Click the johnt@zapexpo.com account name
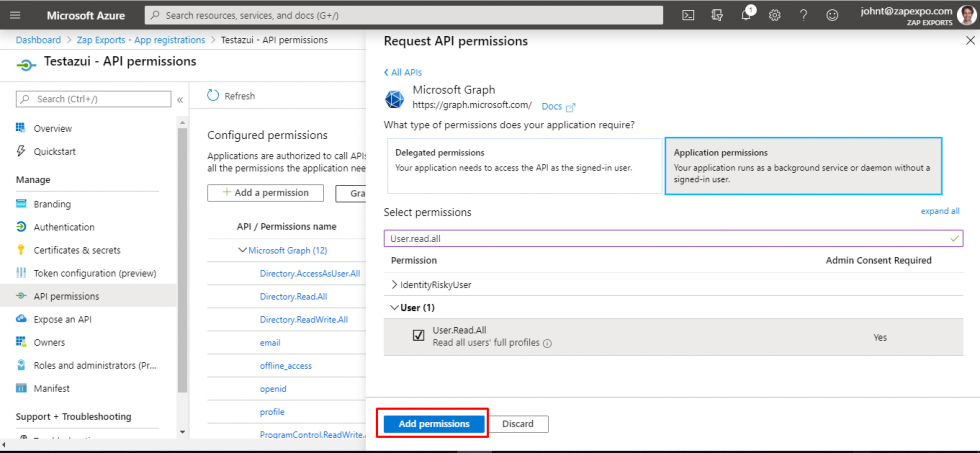This screenshot has width=980, height=453. [x=906, y=11]
